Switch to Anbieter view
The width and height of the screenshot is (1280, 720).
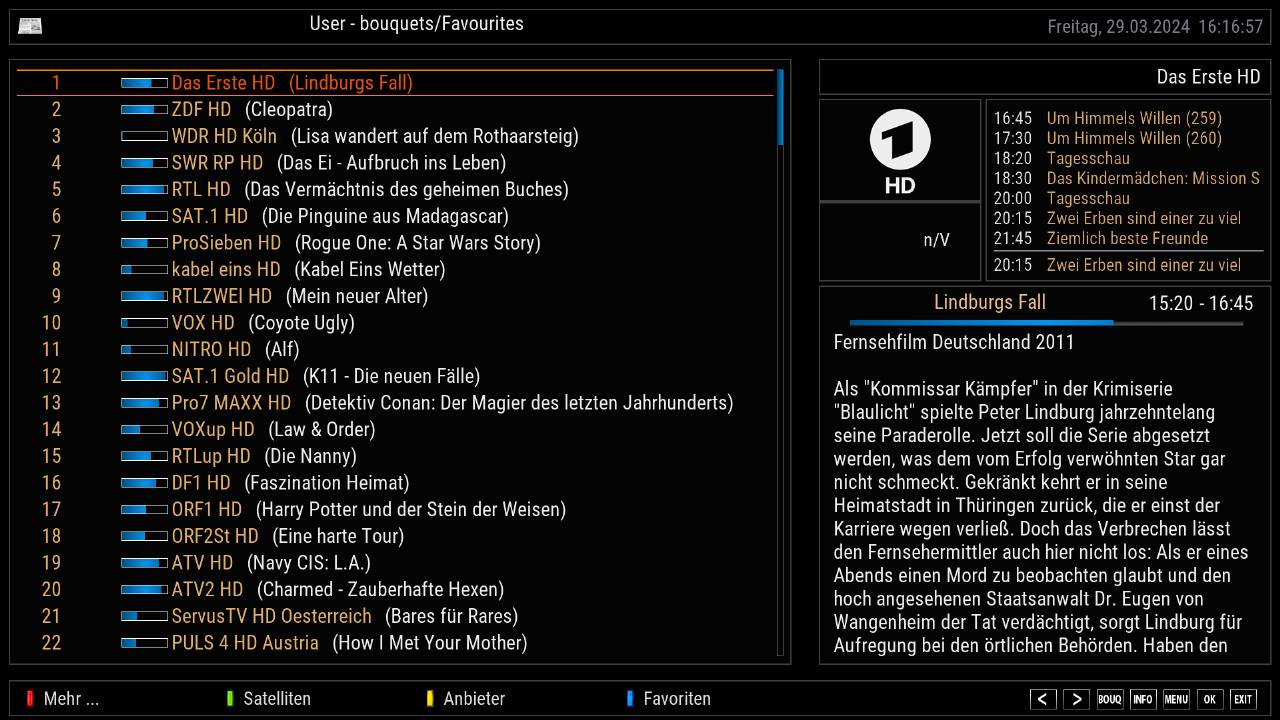tap(473, 699)
